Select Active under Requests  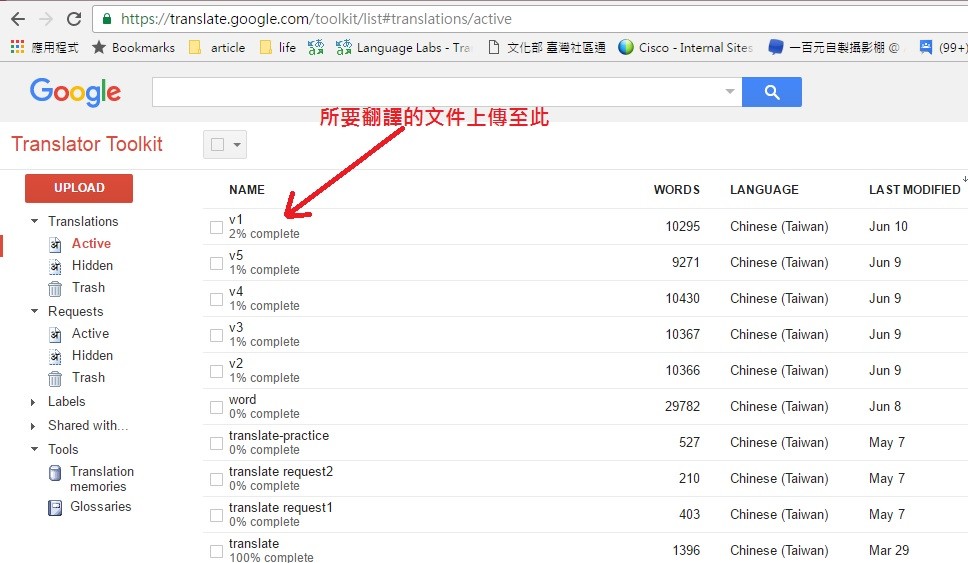90,333
